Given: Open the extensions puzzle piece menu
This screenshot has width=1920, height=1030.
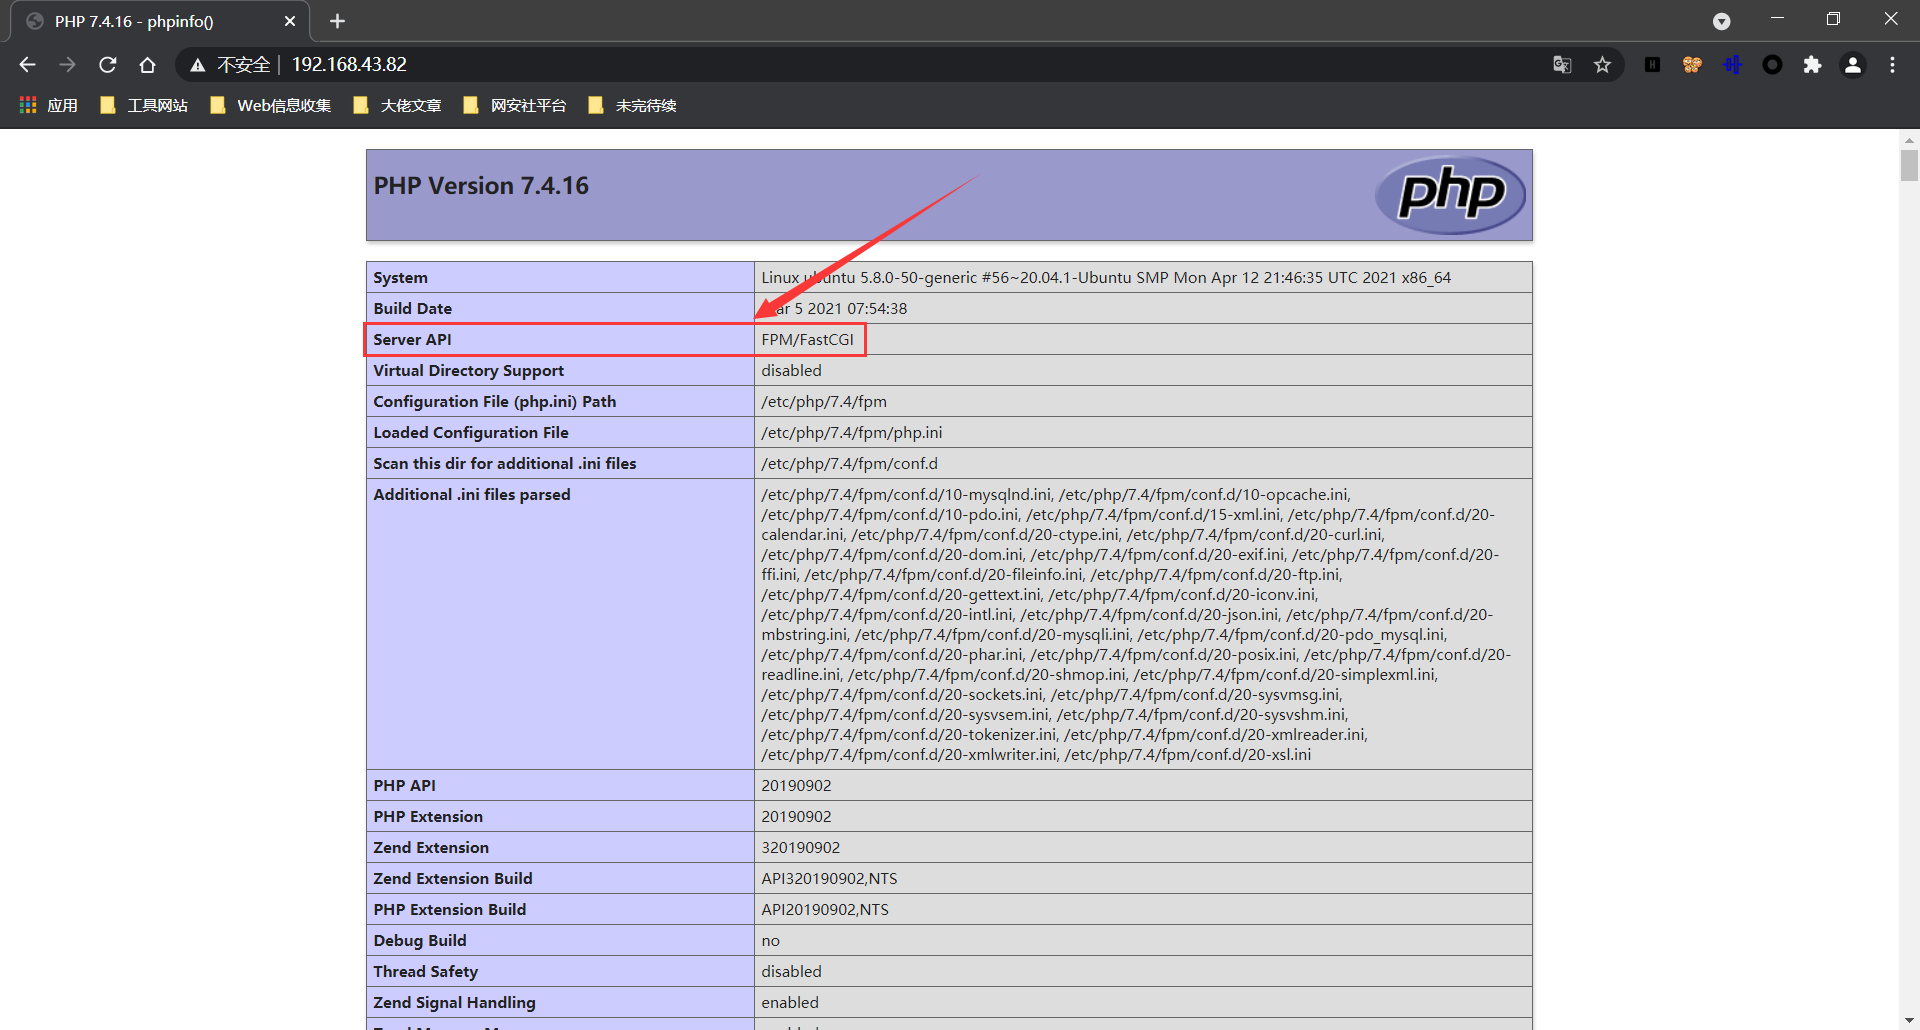Looking at the screenshot, I should [1812, 65].
